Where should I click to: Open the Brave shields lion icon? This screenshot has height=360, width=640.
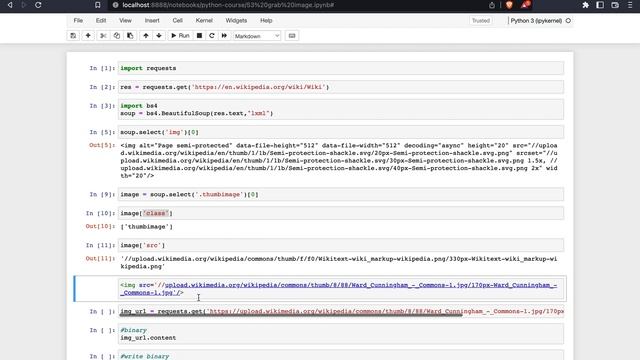pos(509,5)
